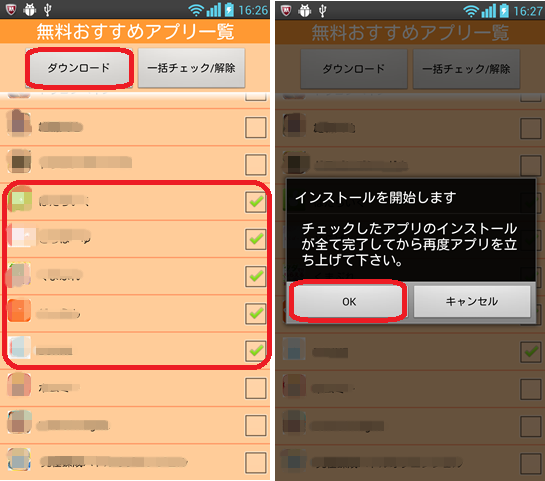
Task: Open the green app icon in list
Action: pos(20,199)
